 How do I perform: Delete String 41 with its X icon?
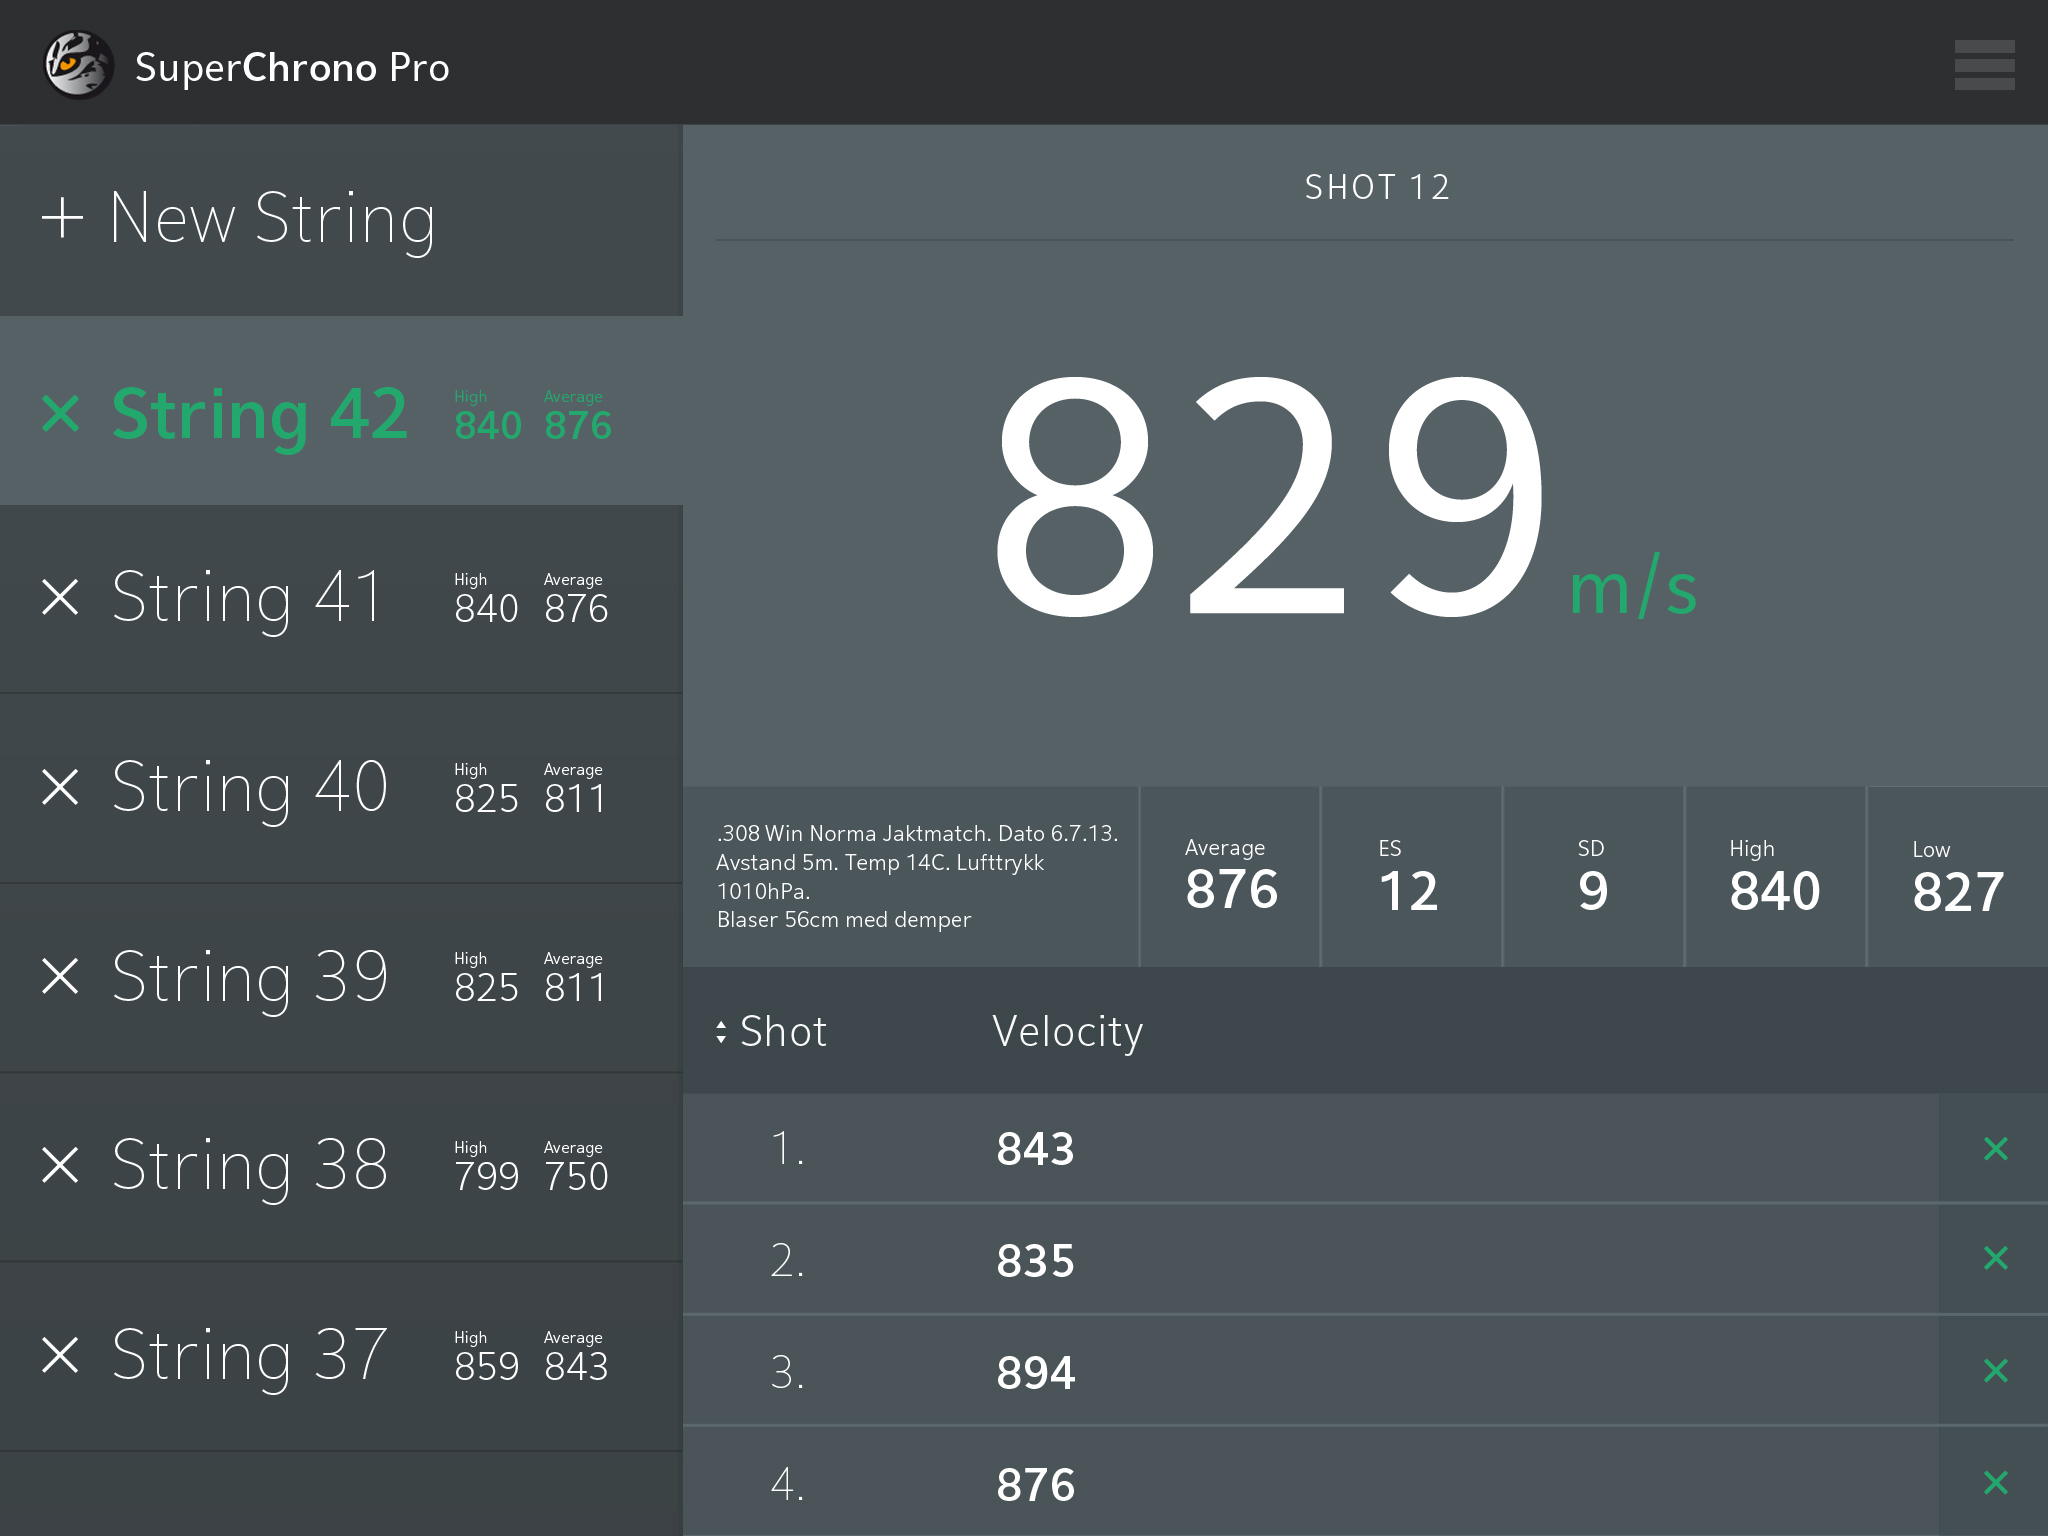click(60, 596)
